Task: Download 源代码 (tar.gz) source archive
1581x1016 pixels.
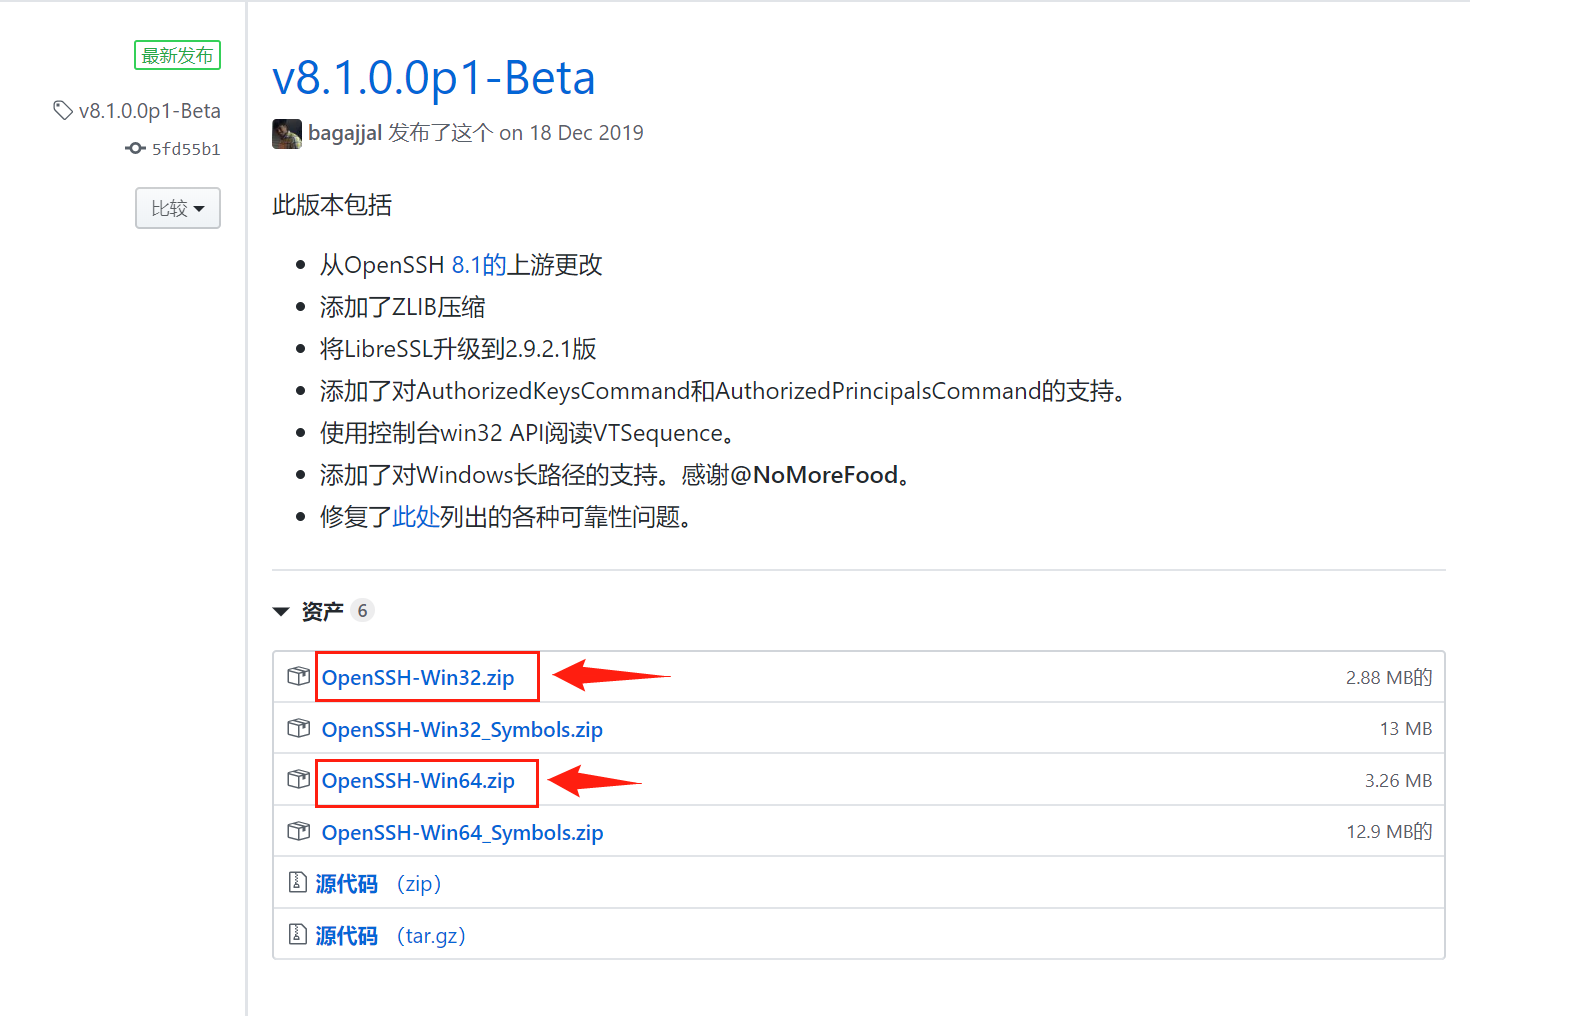Action: [x=391, y=935]
